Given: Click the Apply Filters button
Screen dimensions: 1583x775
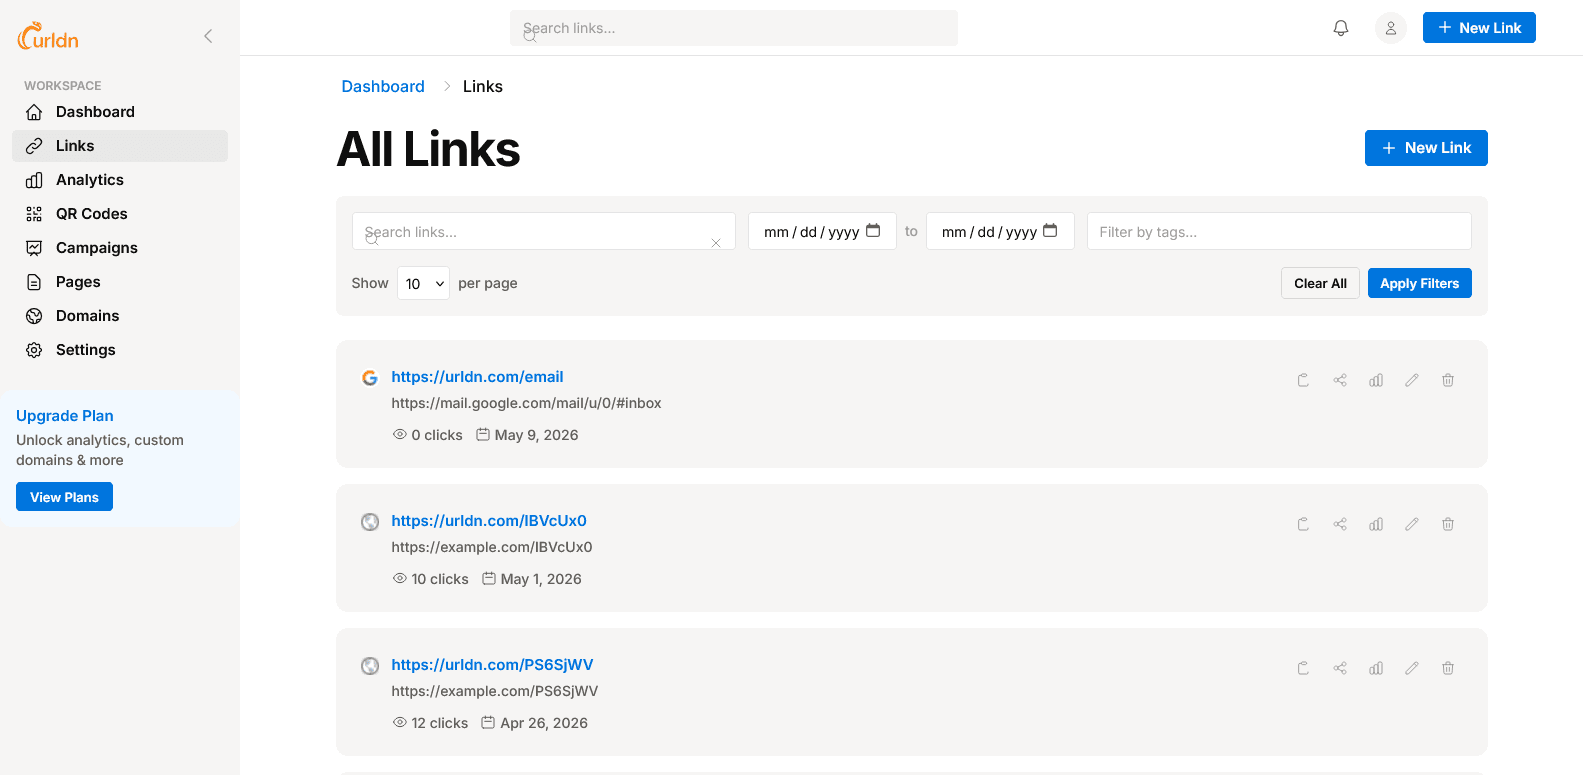Looking at the screenshot, I should pyautogui.click(x=1419, y=283).
